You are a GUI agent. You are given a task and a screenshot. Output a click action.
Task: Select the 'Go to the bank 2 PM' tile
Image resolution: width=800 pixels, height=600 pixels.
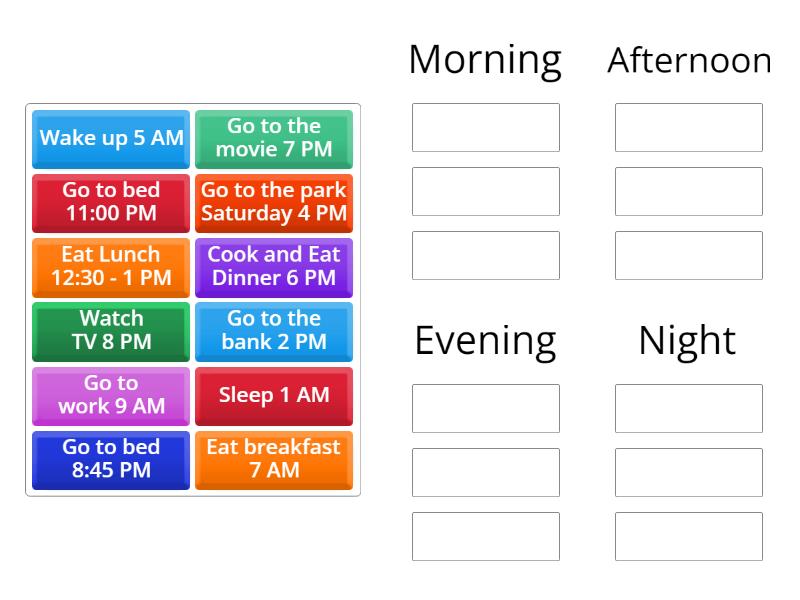274,330
